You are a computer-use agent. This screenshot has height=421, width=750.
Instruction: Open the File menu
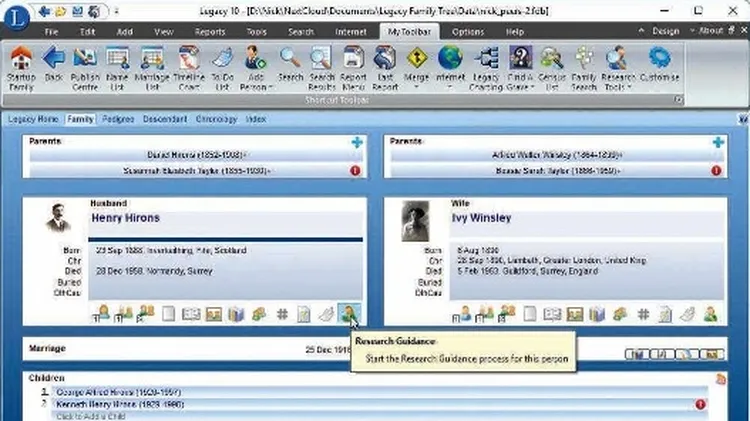pyautogui.click(x=51, y=32)
